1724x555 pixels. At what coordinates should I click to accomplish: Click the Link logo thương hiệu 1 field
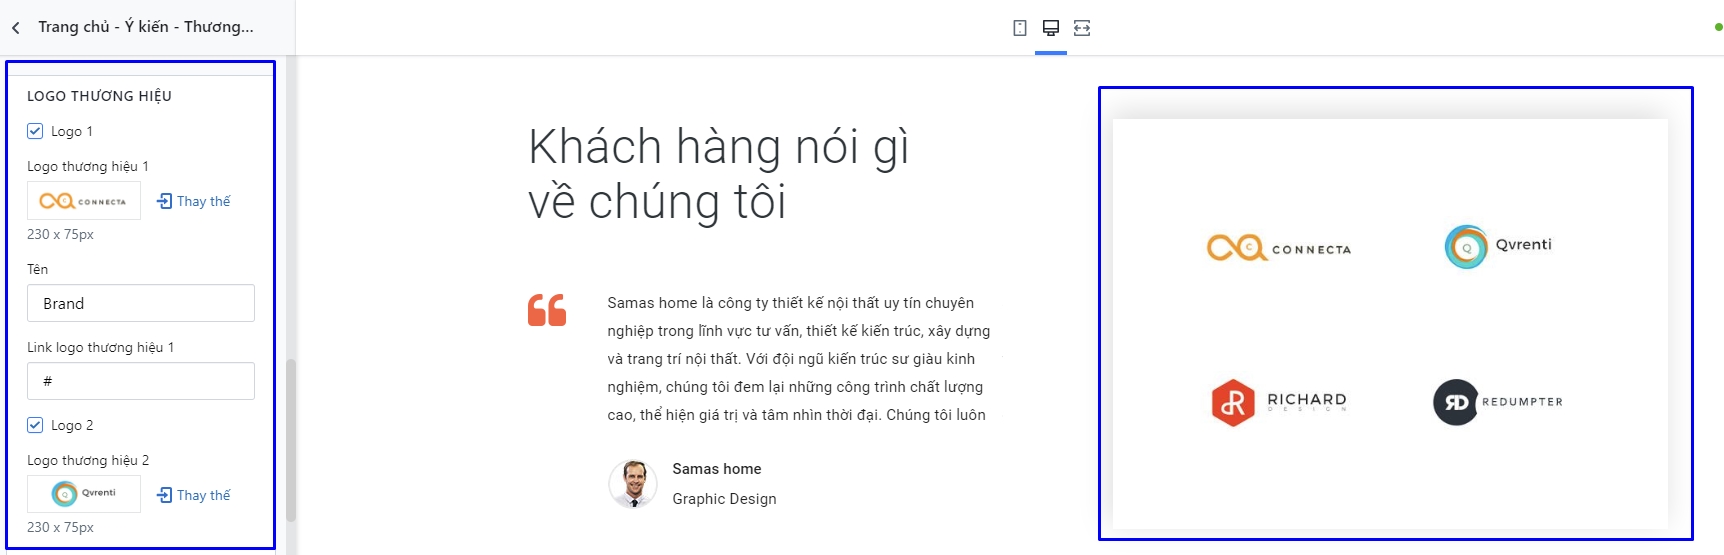click(141, 381)
